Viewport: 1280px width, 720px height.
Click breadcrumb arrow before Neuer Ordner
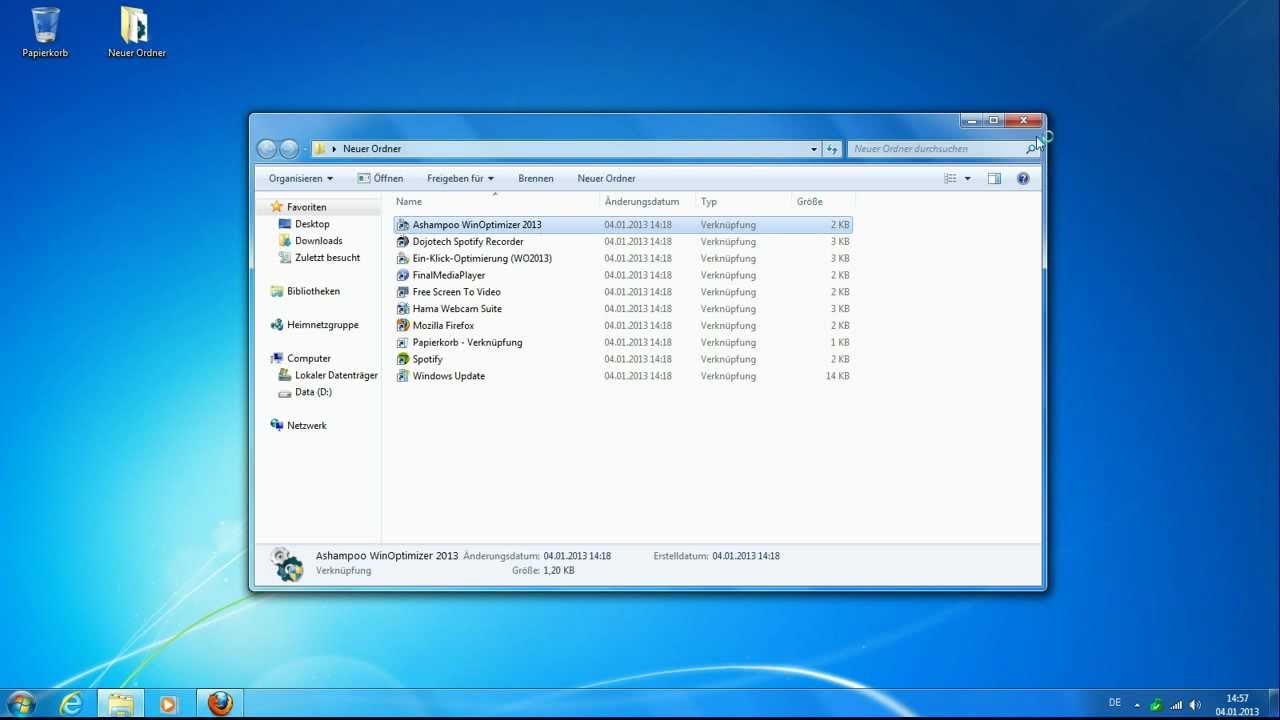tap(334, 149)
